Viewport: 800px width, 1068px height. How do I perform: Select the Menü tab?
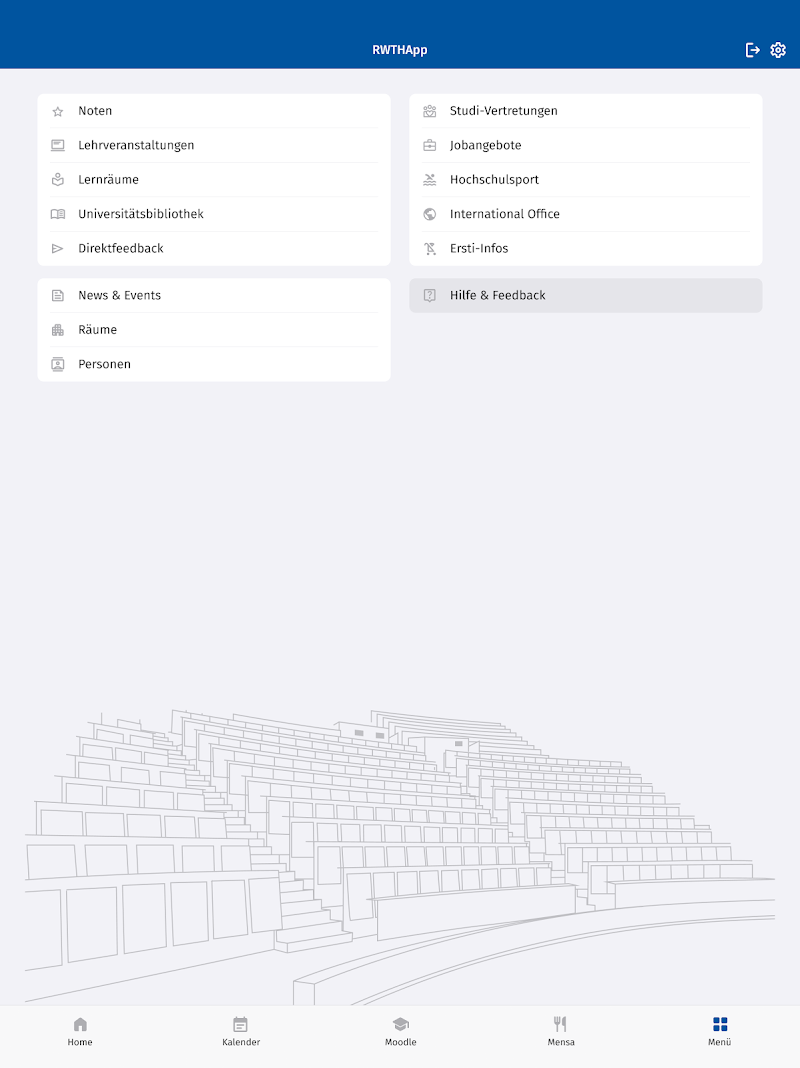pos(720,1031)
